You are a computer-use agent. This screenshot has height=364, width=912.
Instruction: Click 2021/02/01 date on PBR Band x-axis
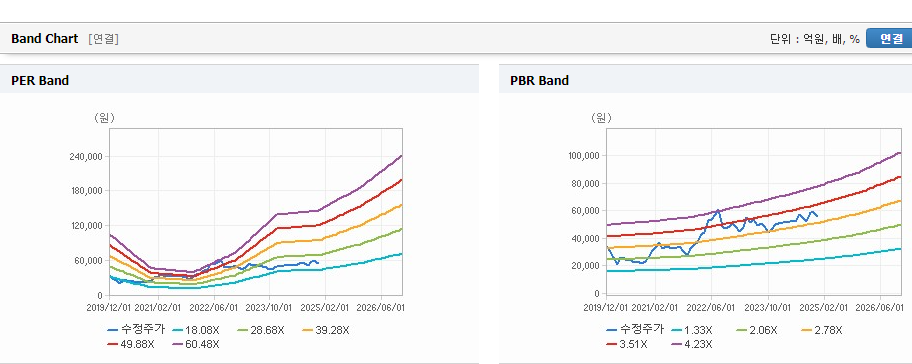click(656, 308)
